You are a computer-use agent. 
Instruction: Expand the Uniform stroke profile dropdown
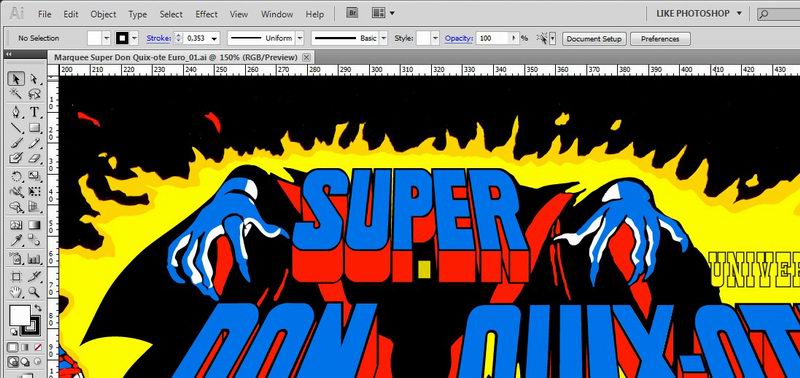[300, 38]
